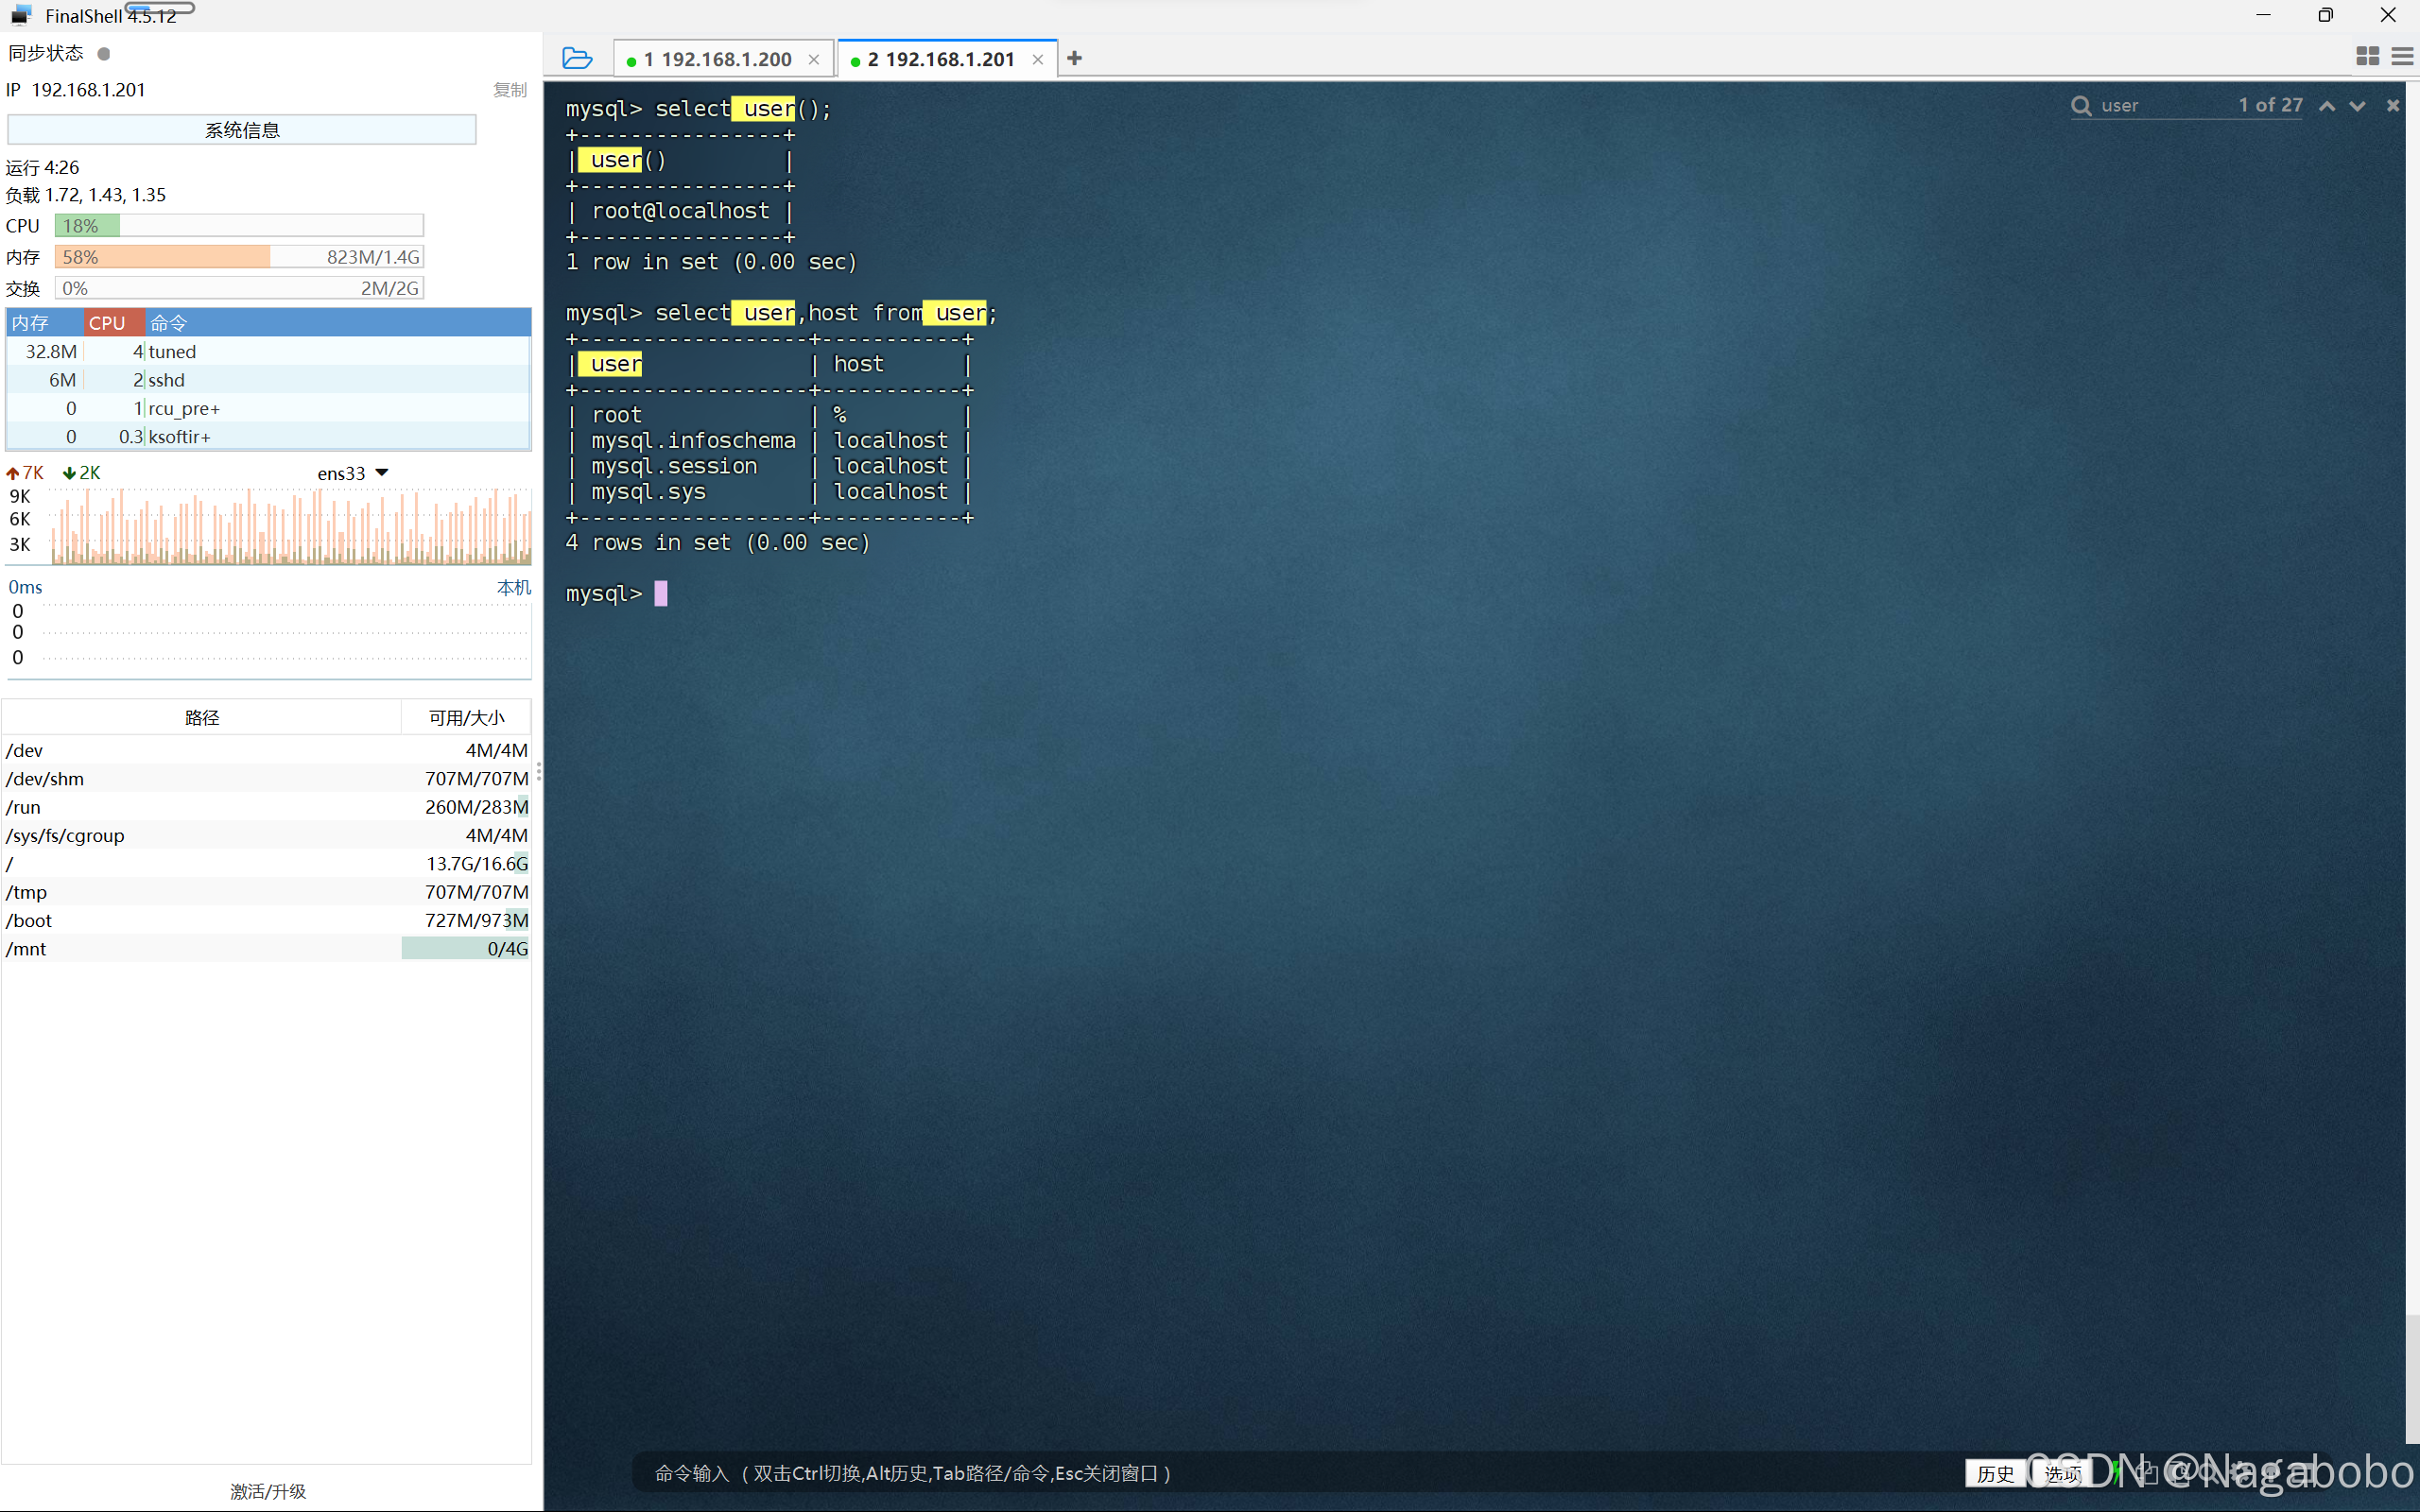Select the 2 192.168.1.201 tab

(x=940, y=60)
